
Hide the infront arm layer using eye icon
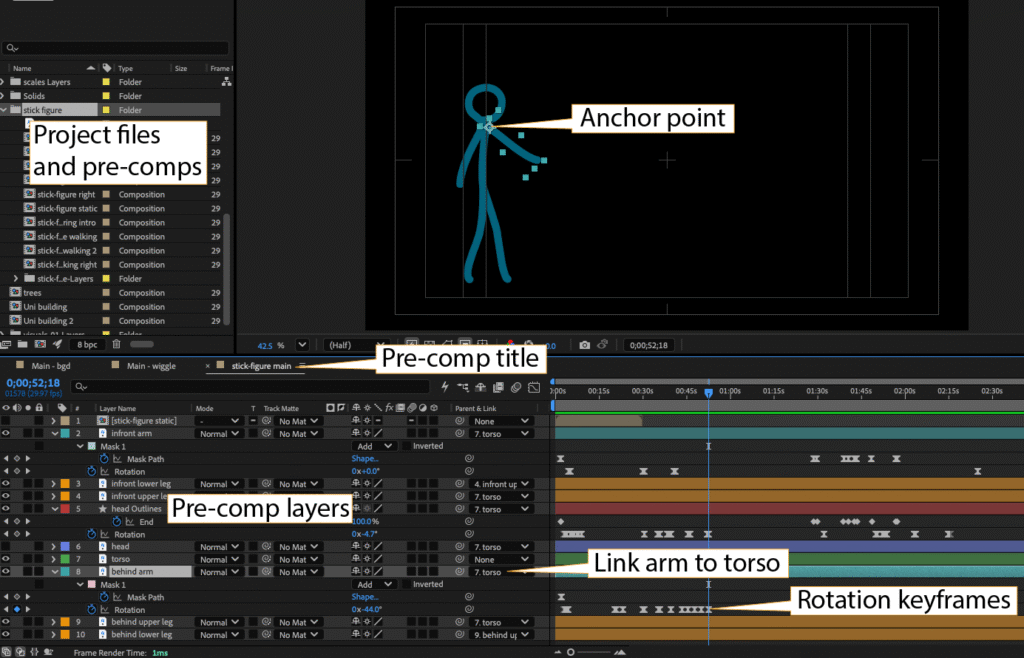point(7,434)
